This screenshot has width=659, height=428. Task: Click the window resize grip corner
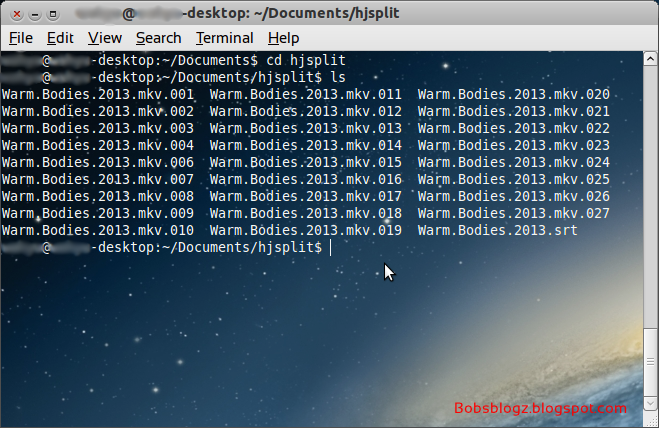[651, 420]
